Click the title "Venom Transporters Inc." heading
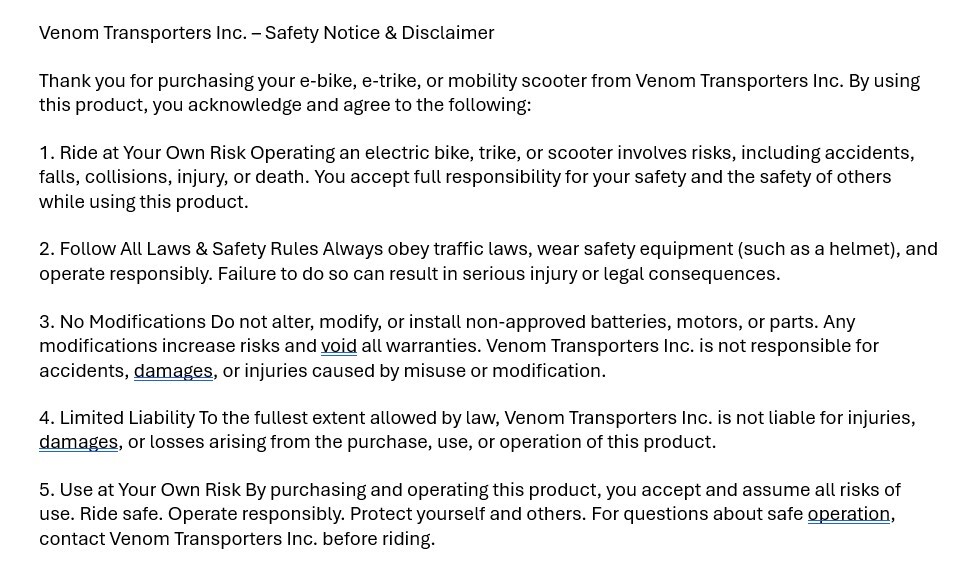The height and width of the screenshot is (565, 967). (143, 33)
